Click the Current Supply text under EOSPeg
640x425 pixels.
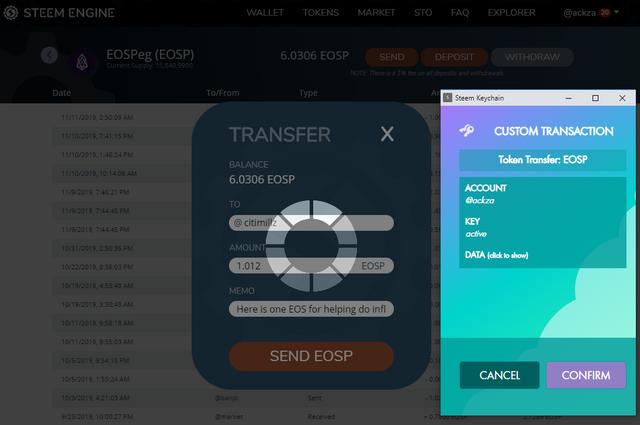(x=149, y=66)
